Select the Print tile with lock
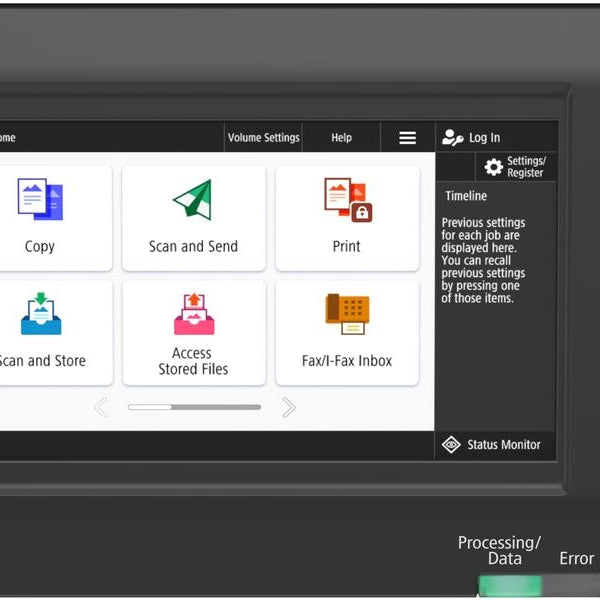Image resolution: width=600 pixels, height=600 pixels. (x=347, y=217)
